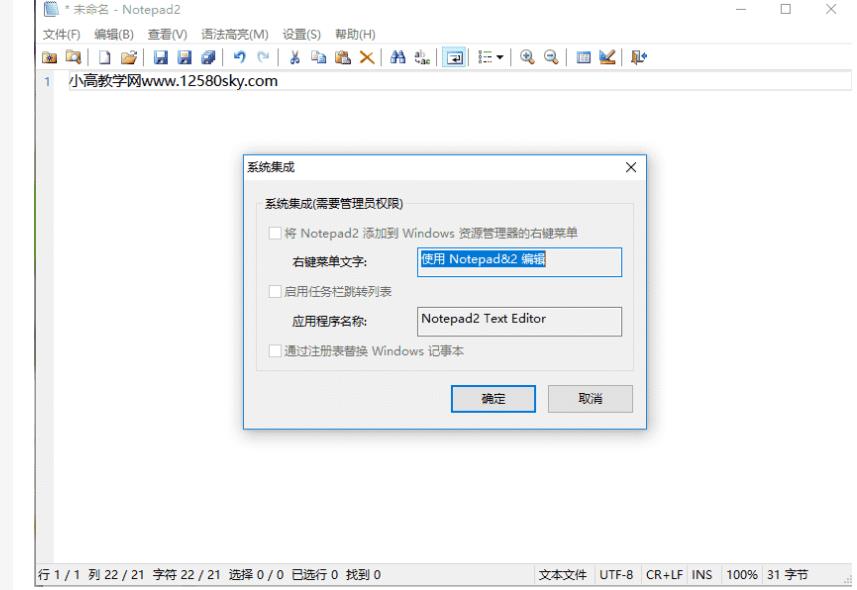Open Find with the binoculars icon

(x=398, y=57)
